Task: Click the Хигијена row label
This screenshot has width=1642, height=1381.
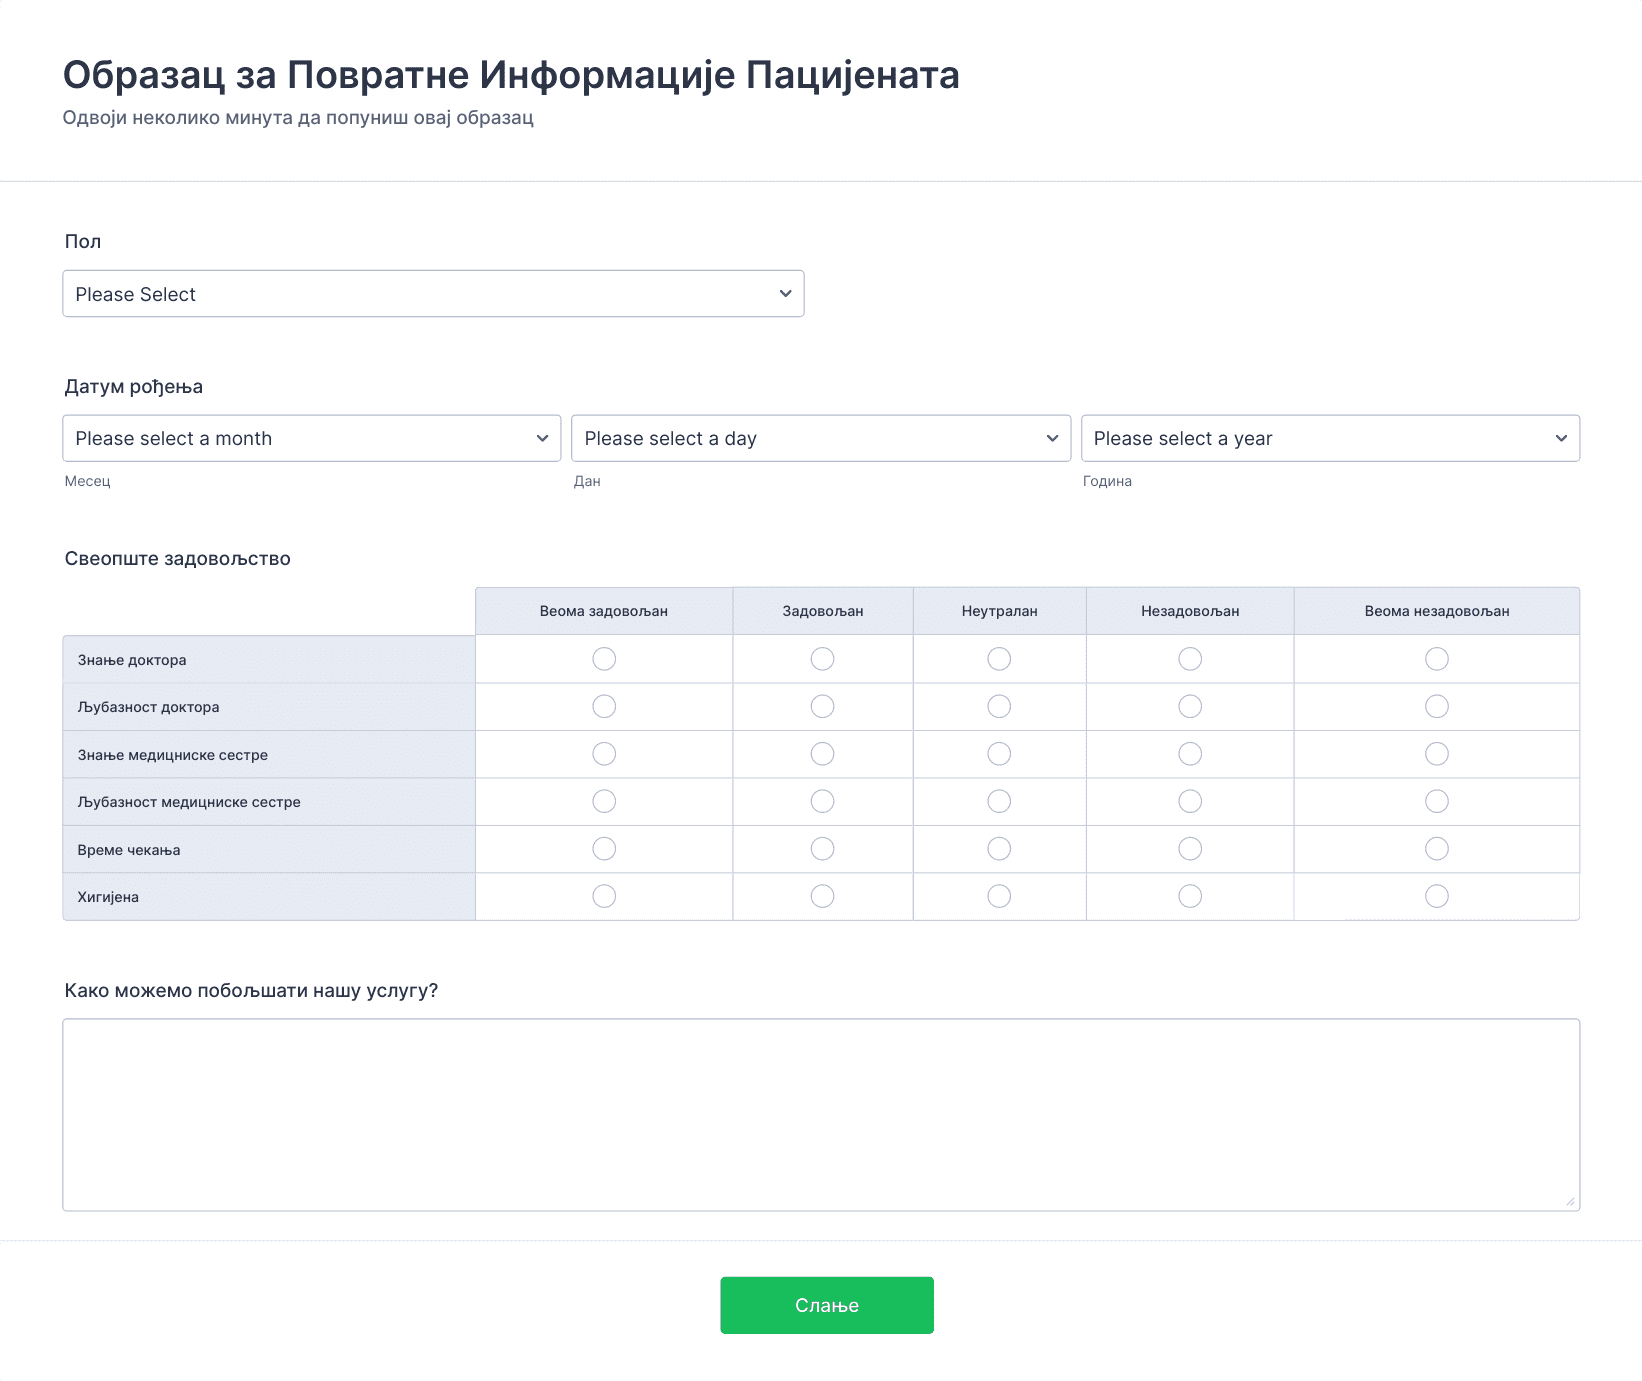Action: coord(108,897)
